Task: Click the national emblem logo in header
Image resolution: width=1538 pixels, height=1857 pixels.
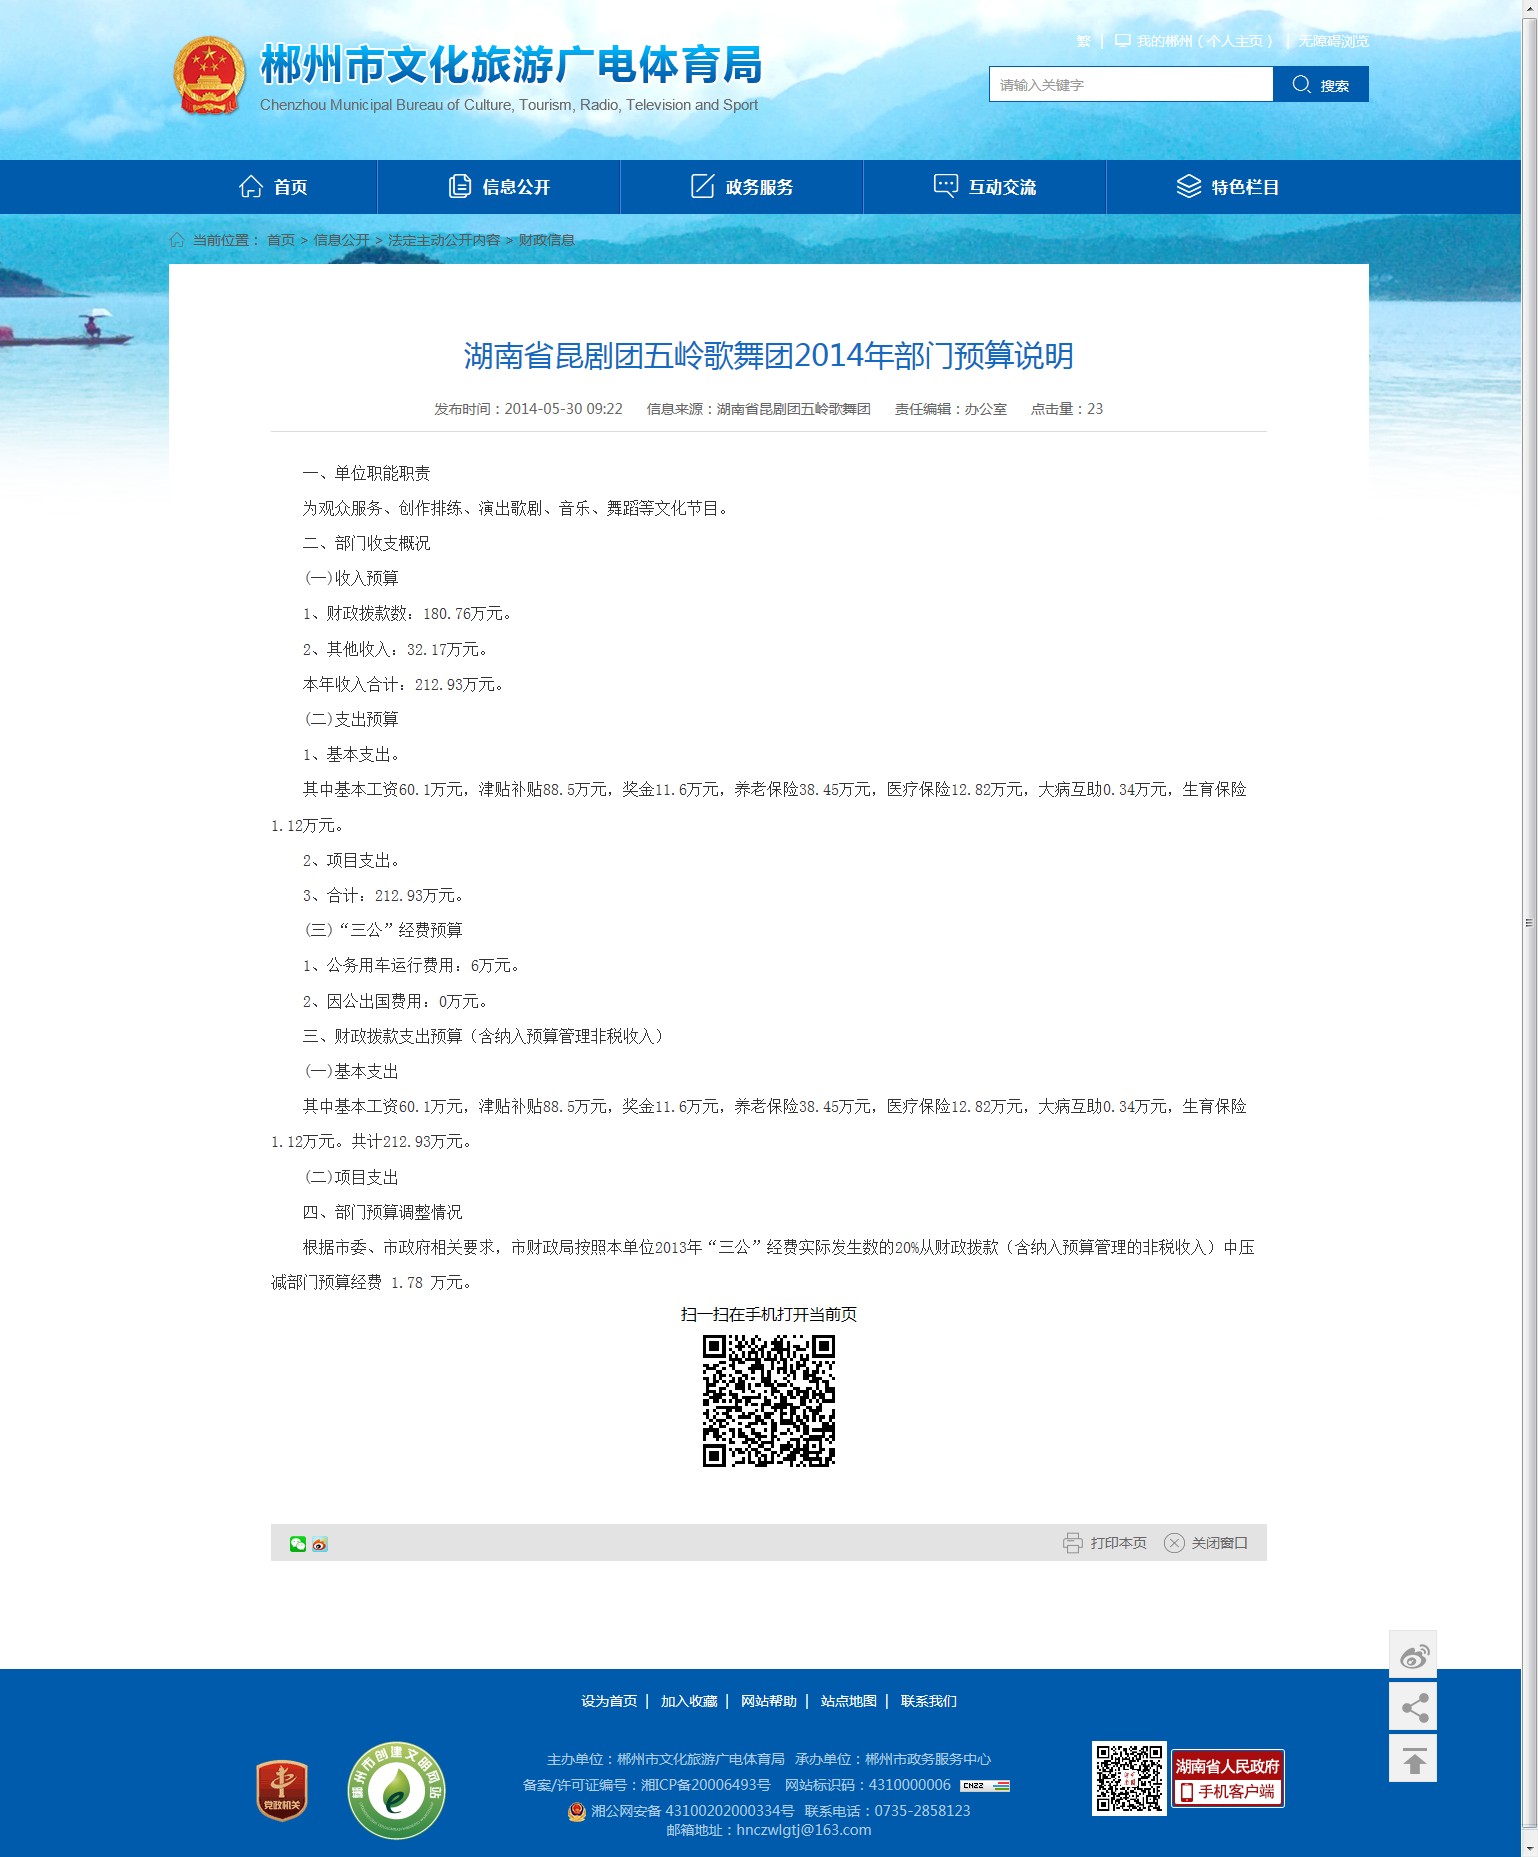Action: [209, 76]
